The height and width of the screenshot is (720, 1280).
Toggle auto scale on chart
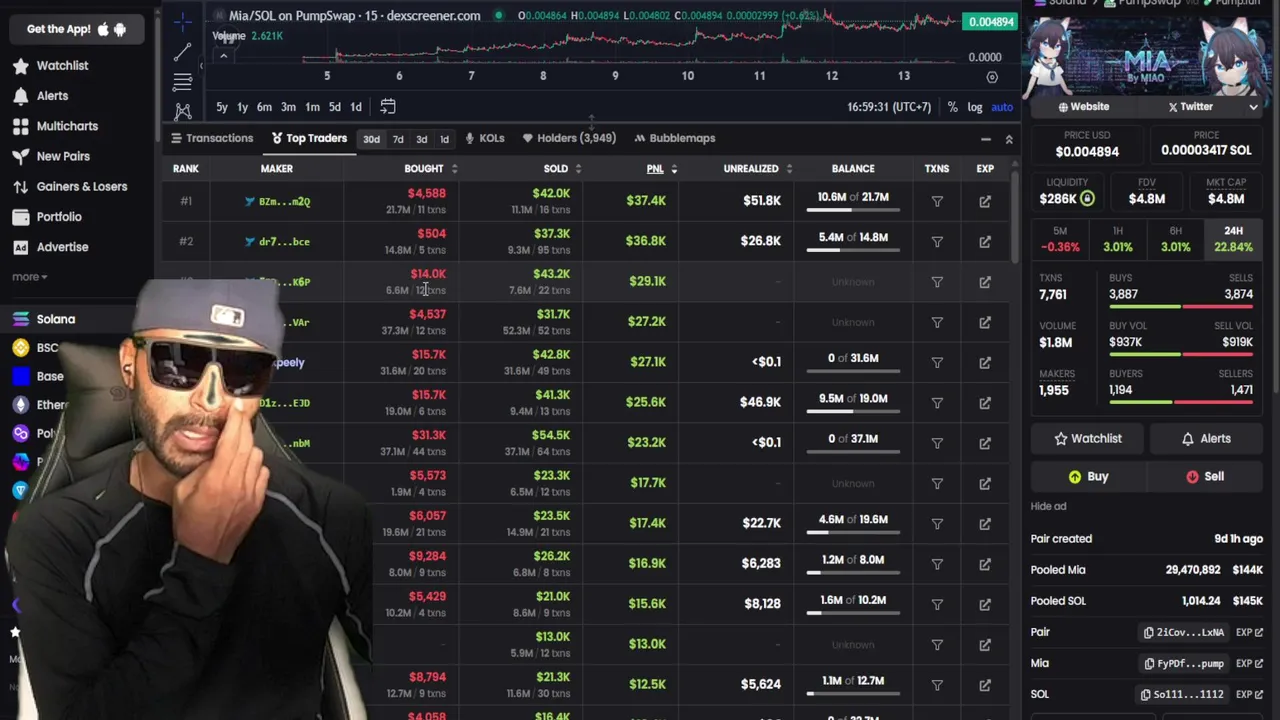pos(1002,107)
